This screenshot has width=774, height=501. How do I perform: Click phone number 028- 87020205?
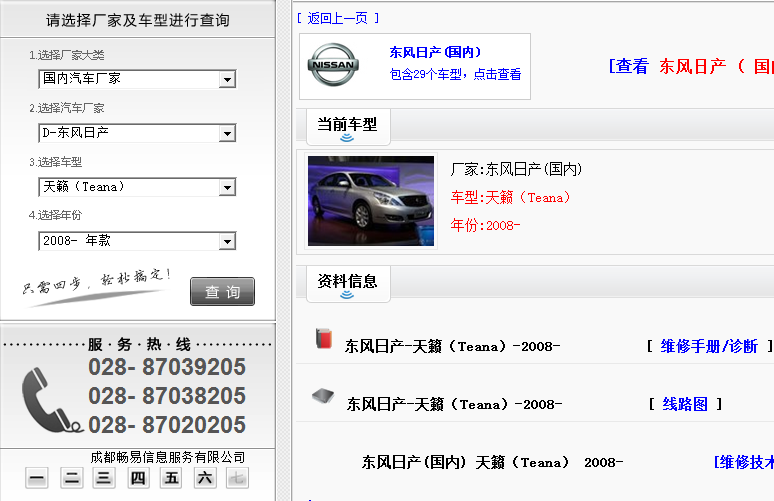[x=167, y=425]
